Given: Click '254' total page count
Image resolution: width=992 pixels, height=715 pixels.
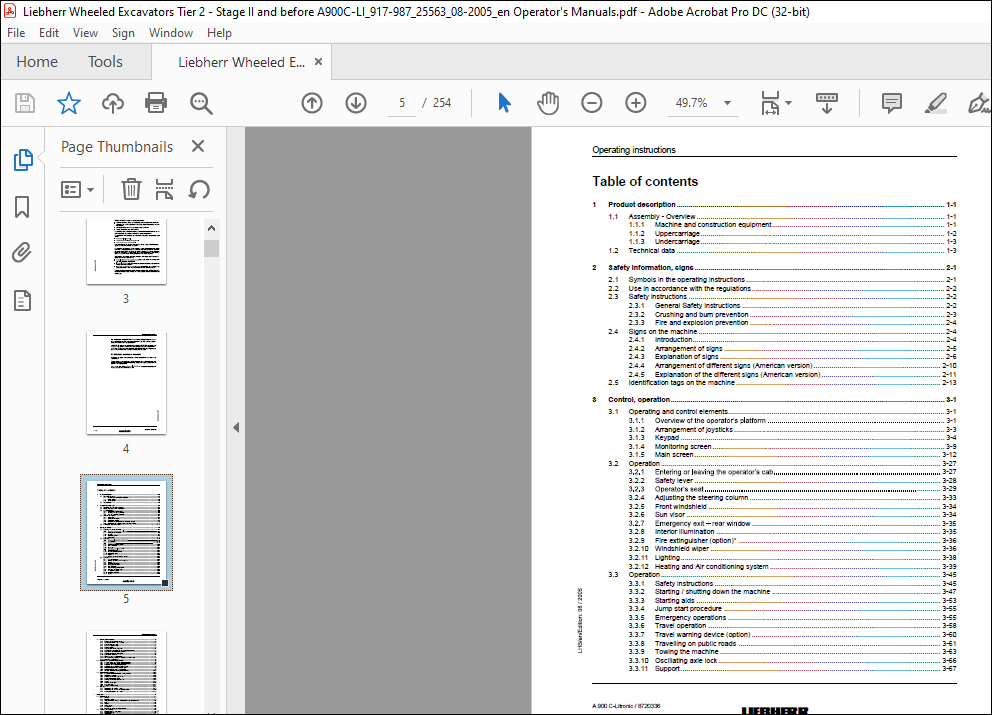Looking at the screenshot, I should tap(442, 103).
